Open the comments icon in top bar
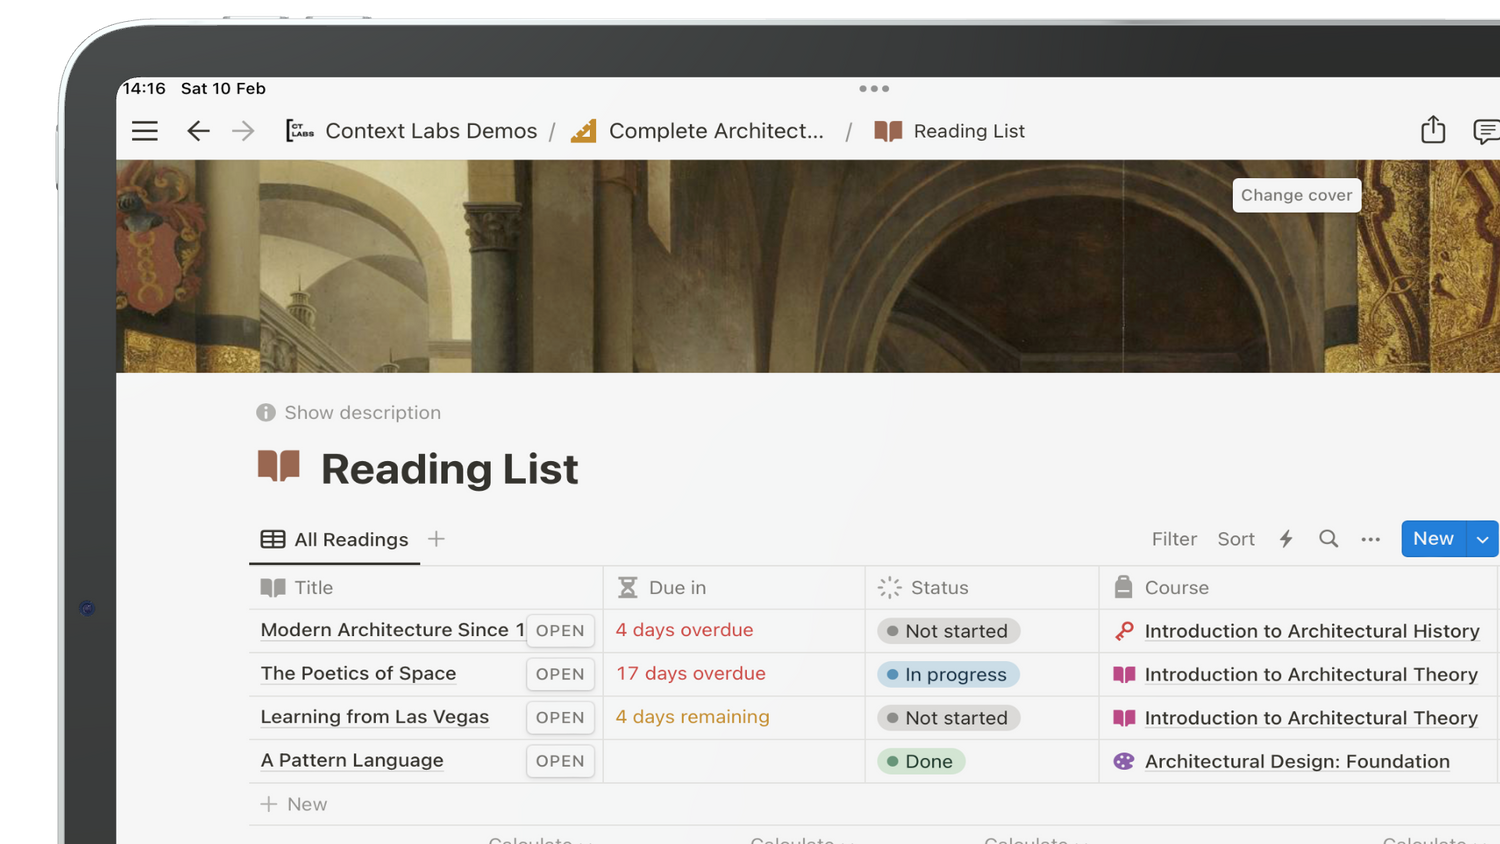Screen dimensions: 1500x844 [x=1485, y=131]
